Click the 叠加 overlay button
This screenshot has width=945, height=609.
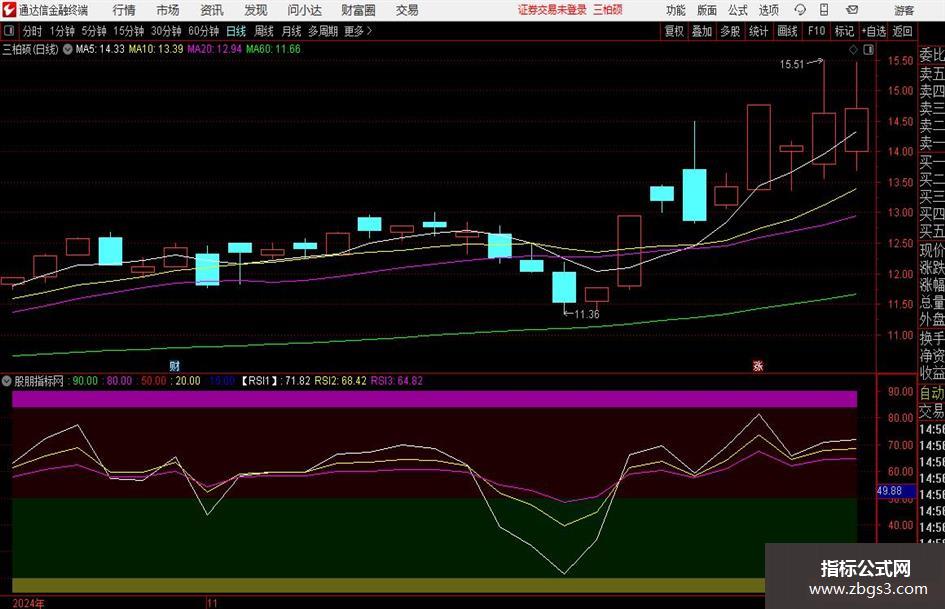702,31
